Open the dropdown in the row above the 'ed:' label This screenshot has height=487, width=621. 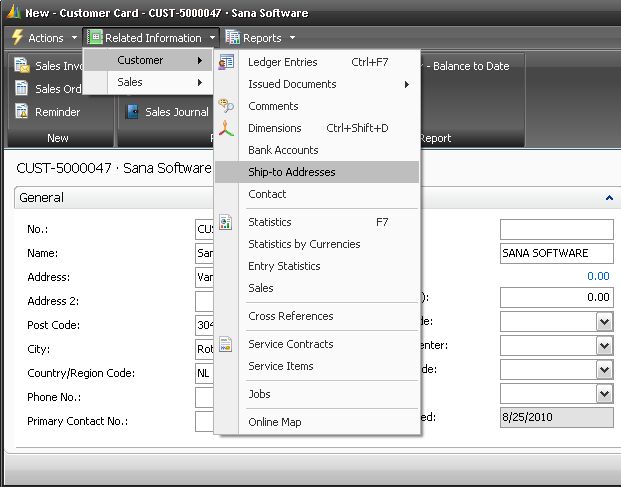604,394
